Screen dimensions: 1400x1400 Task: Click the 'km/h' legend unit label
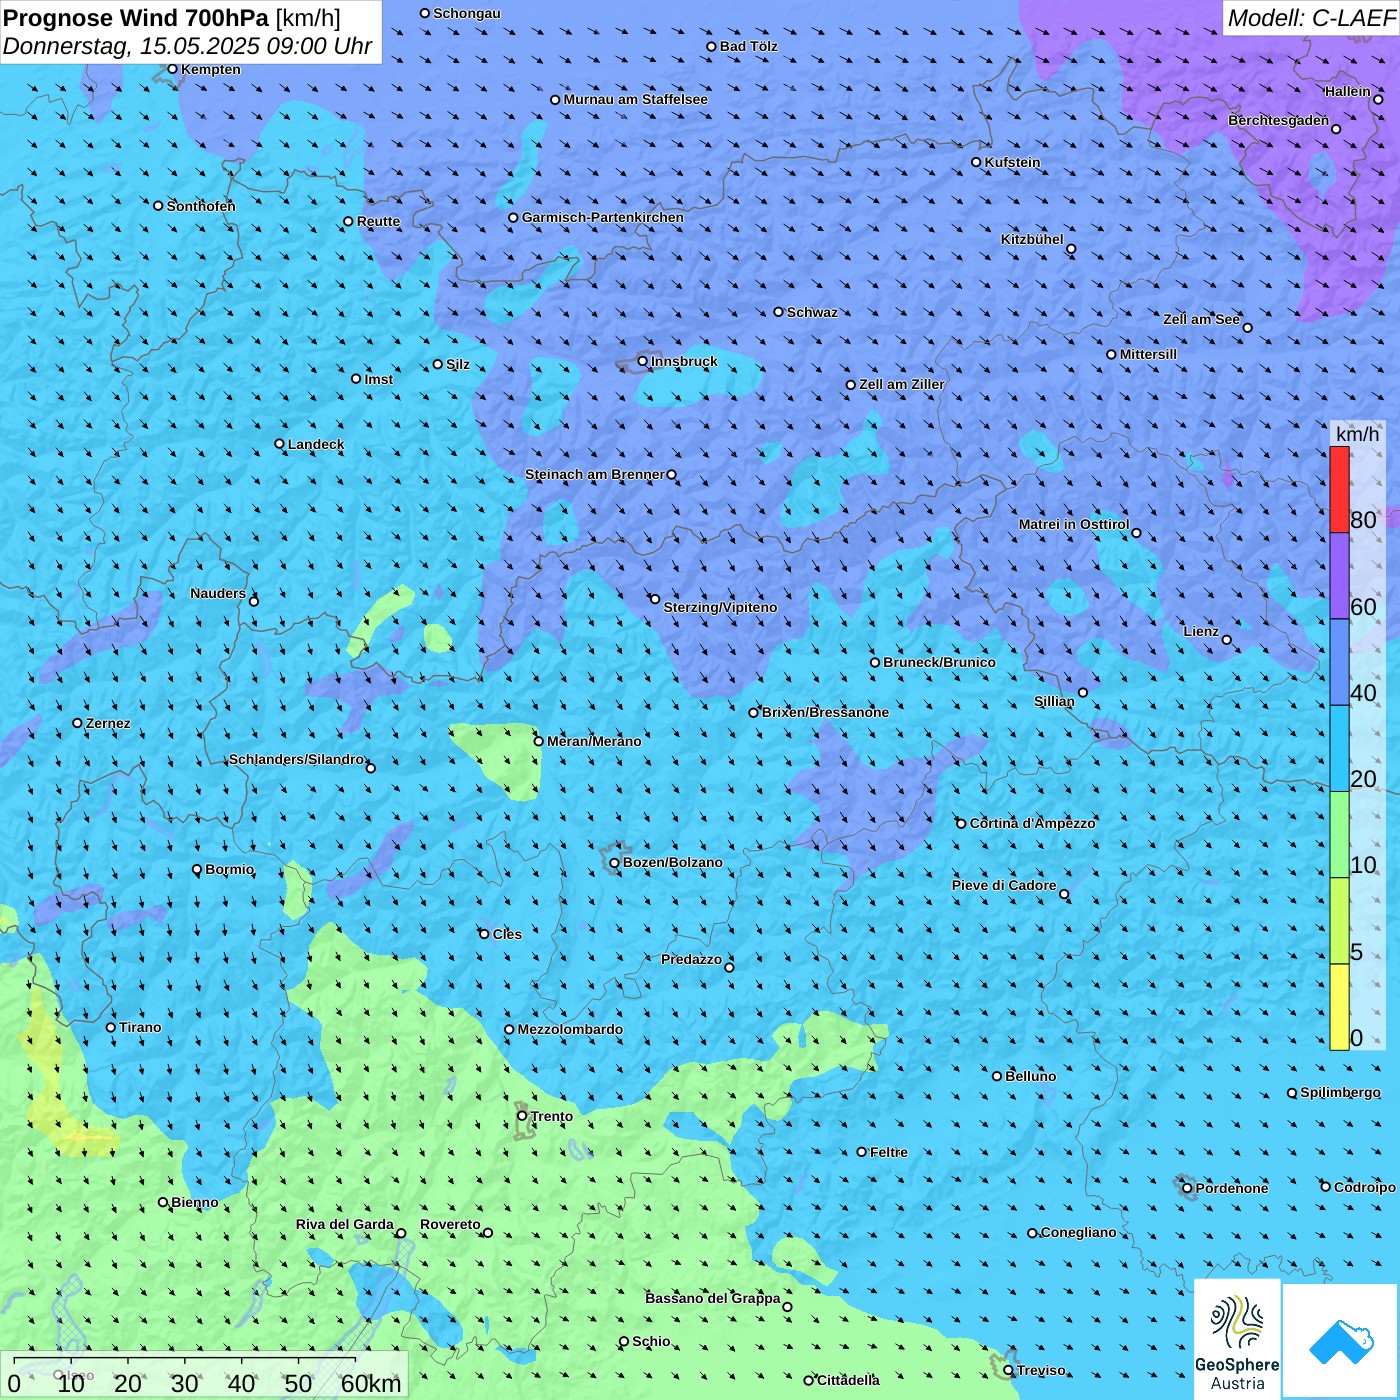point(1357,434)
